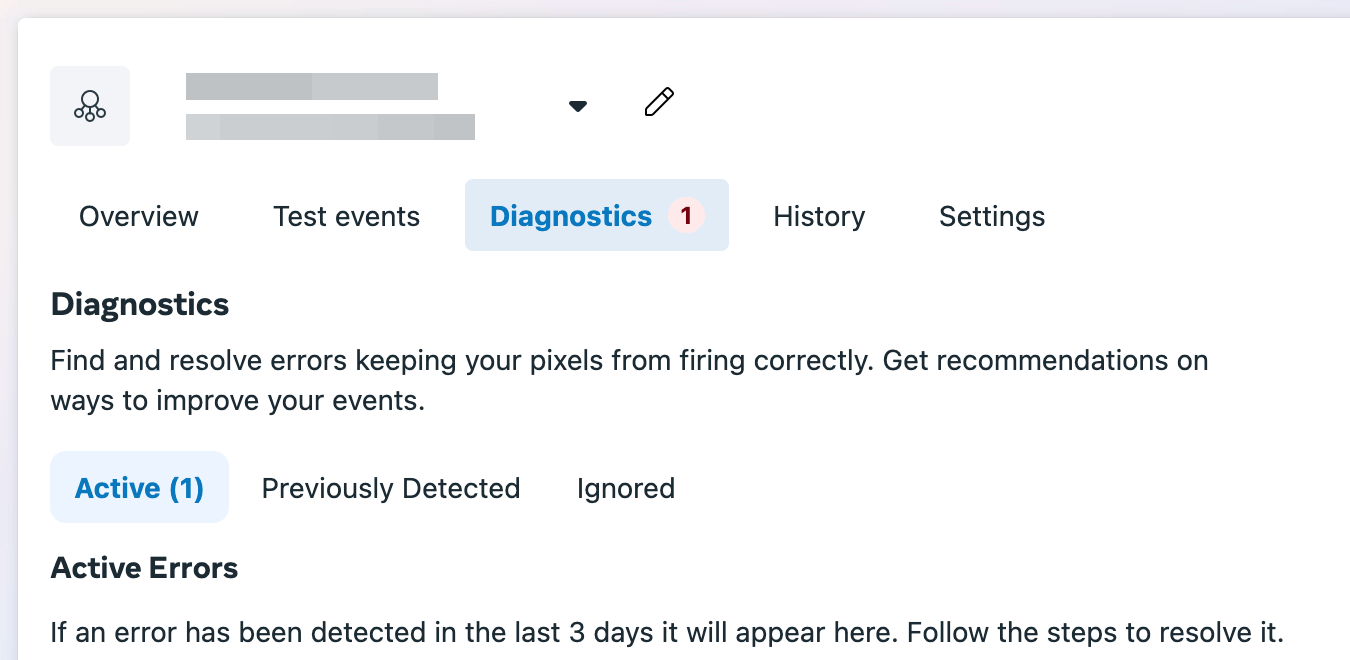Open the Test events tab
This screenshot has width=1350, height=660.
pos(346,215)
